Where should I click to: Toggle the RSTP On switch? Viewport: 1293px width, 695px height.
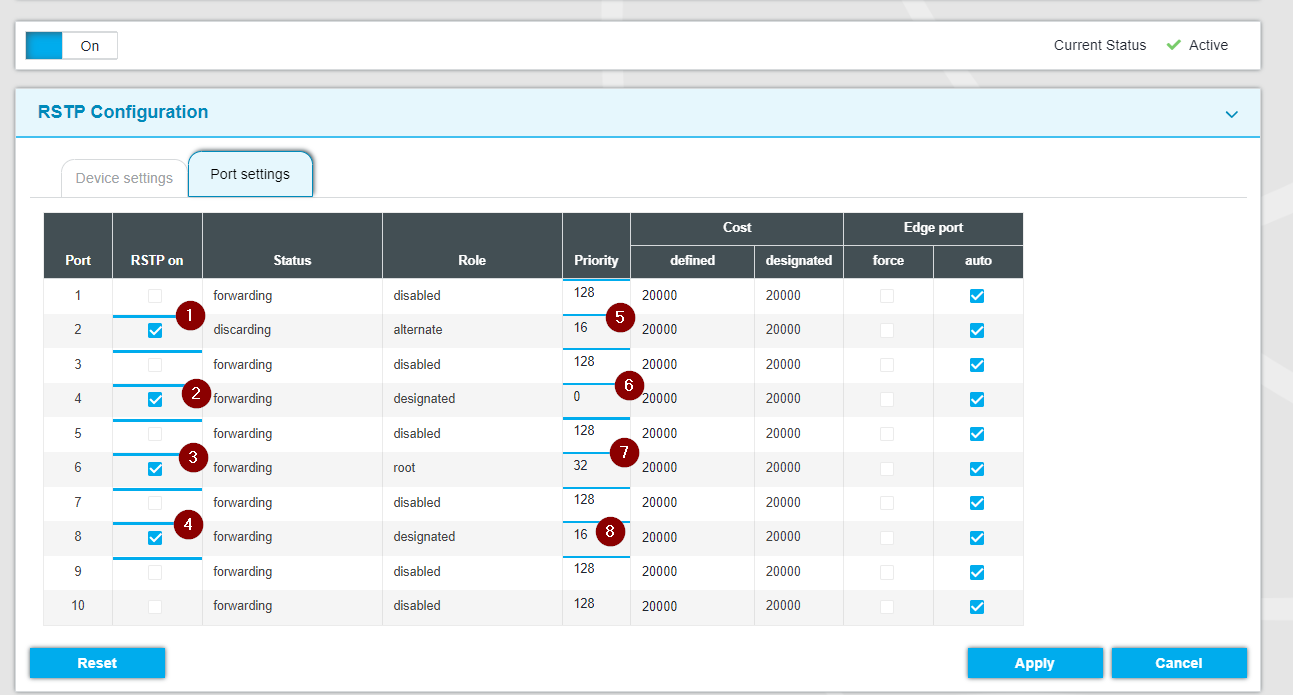pyautogui.click(x=71, y=46)
